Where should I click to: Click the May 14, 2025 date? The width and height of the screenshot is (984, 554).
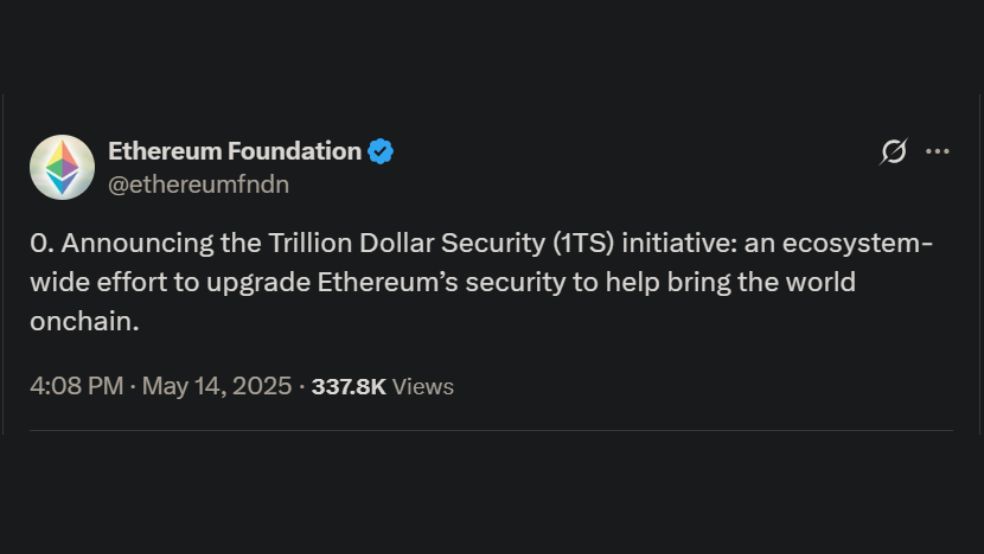coord(217,386)
